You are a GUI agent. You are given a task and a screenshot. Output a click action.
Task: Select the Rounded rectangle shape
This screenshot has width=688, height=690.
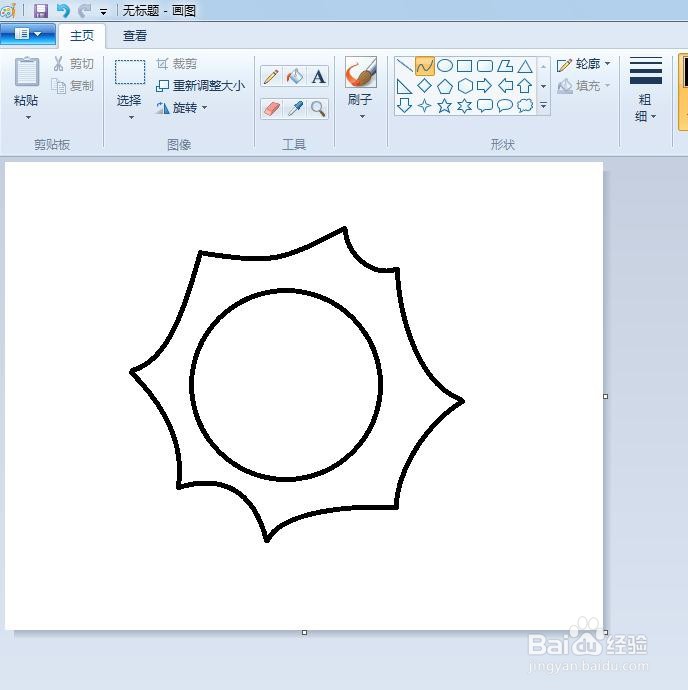click(485, 66)
